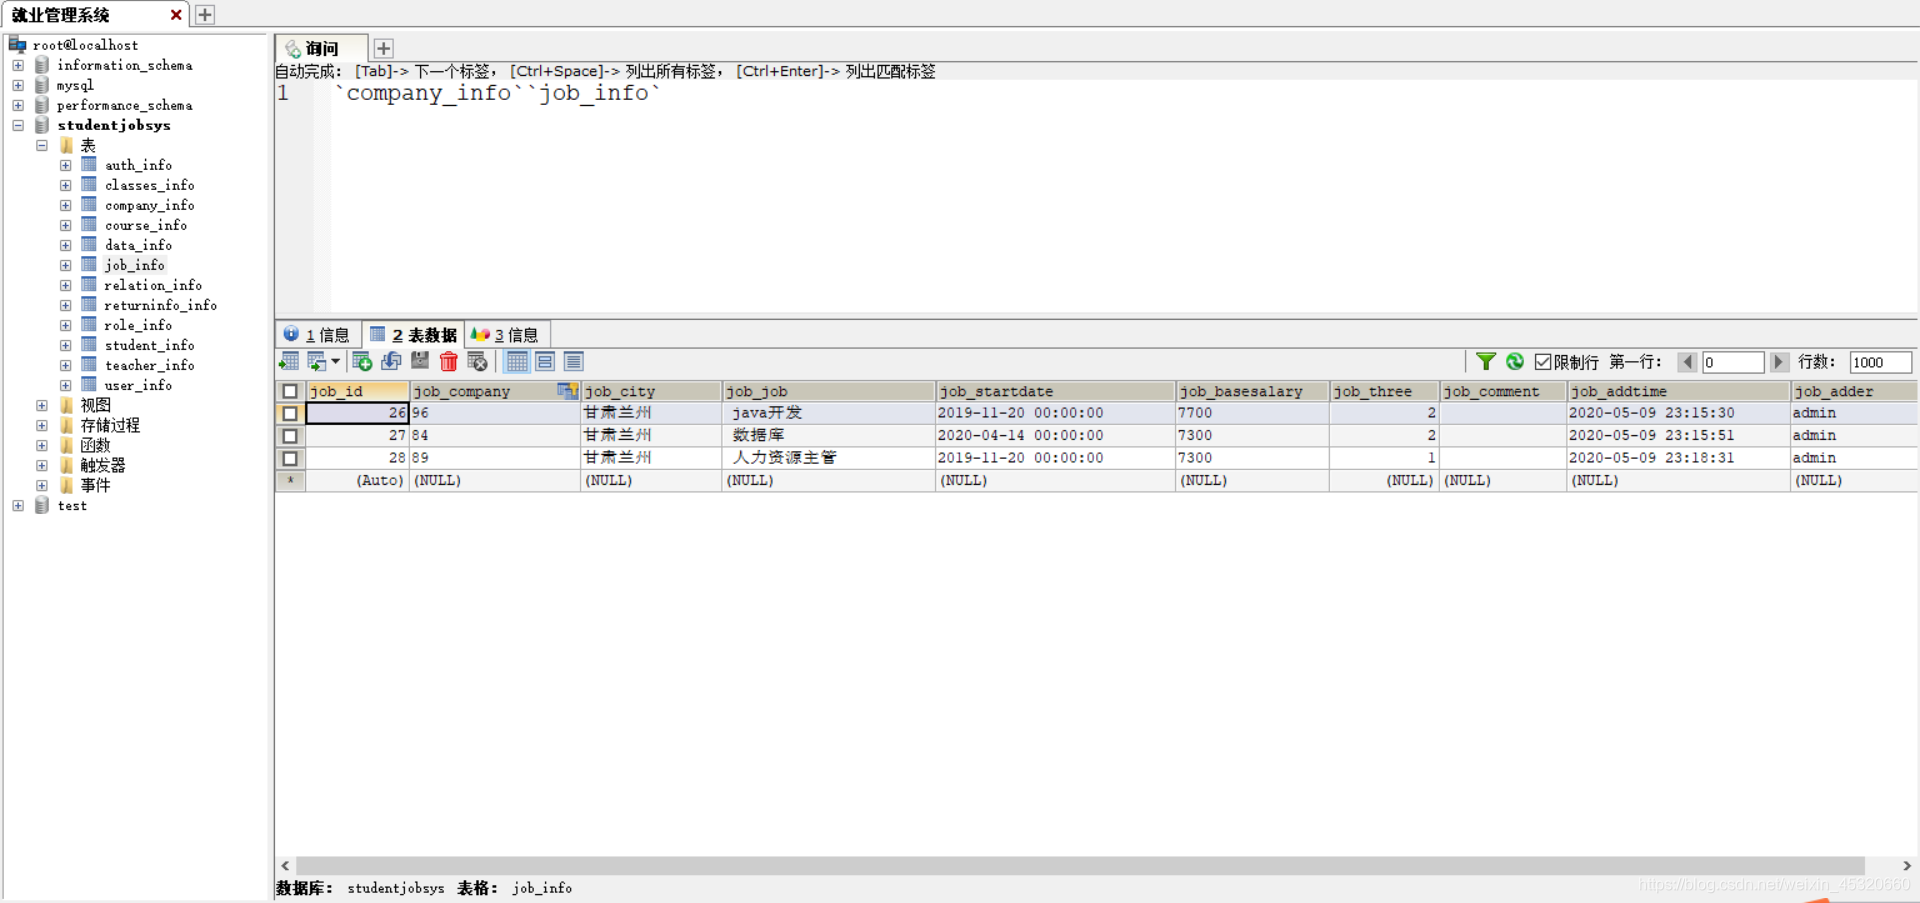
Task: Click the 行数 row count field
Action: click(1880, 362)
